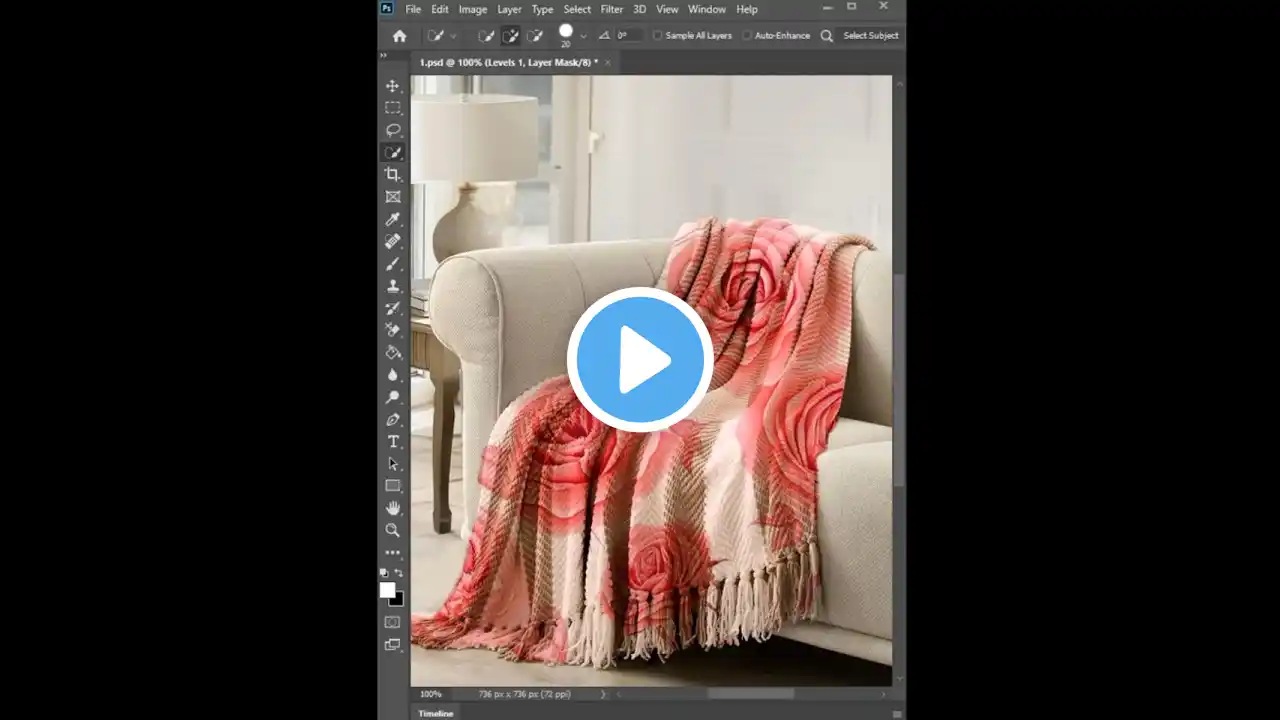The height and width of the screenshot is (720, 1280).
Task: Open the 3D menu
Action: pos(640,9)
